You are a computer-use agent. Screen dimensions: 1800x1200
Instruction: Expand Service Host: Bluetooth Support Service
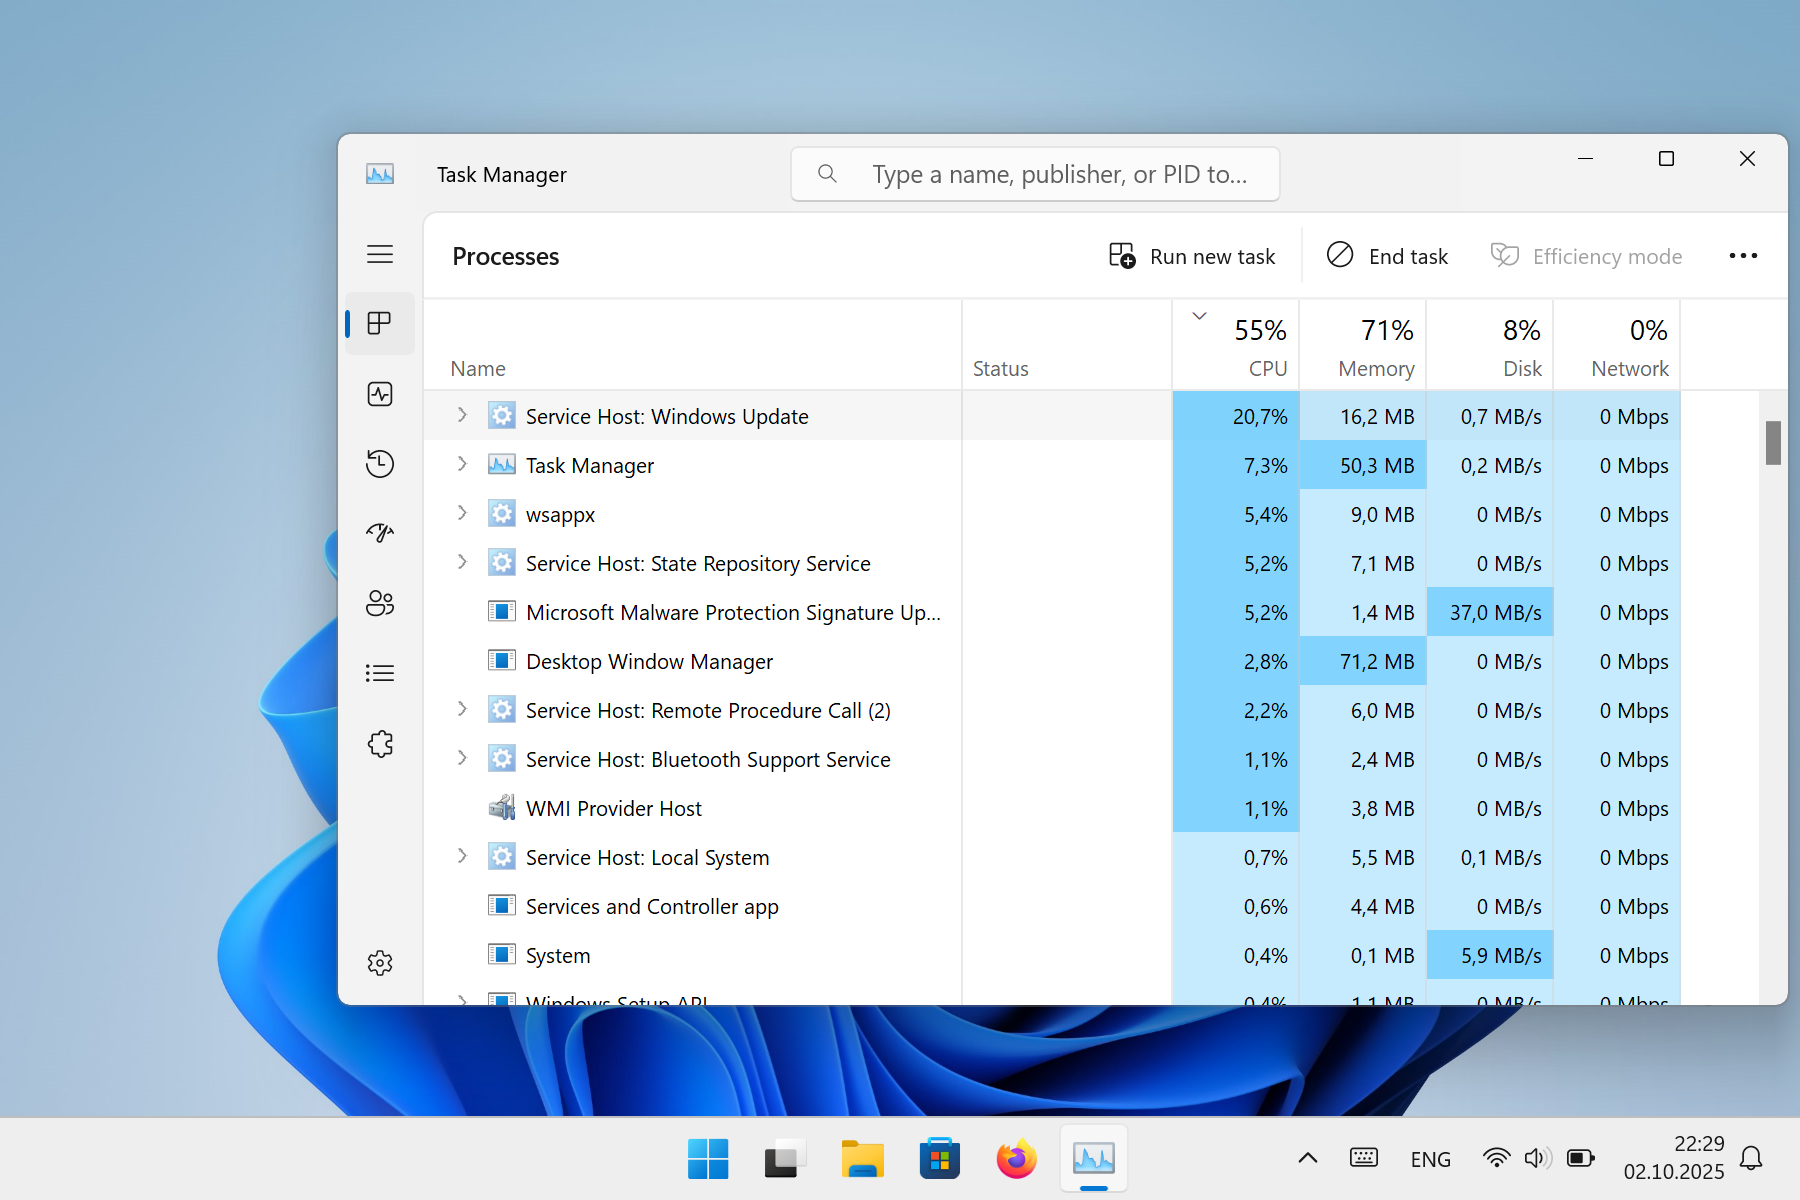point(462,758)
